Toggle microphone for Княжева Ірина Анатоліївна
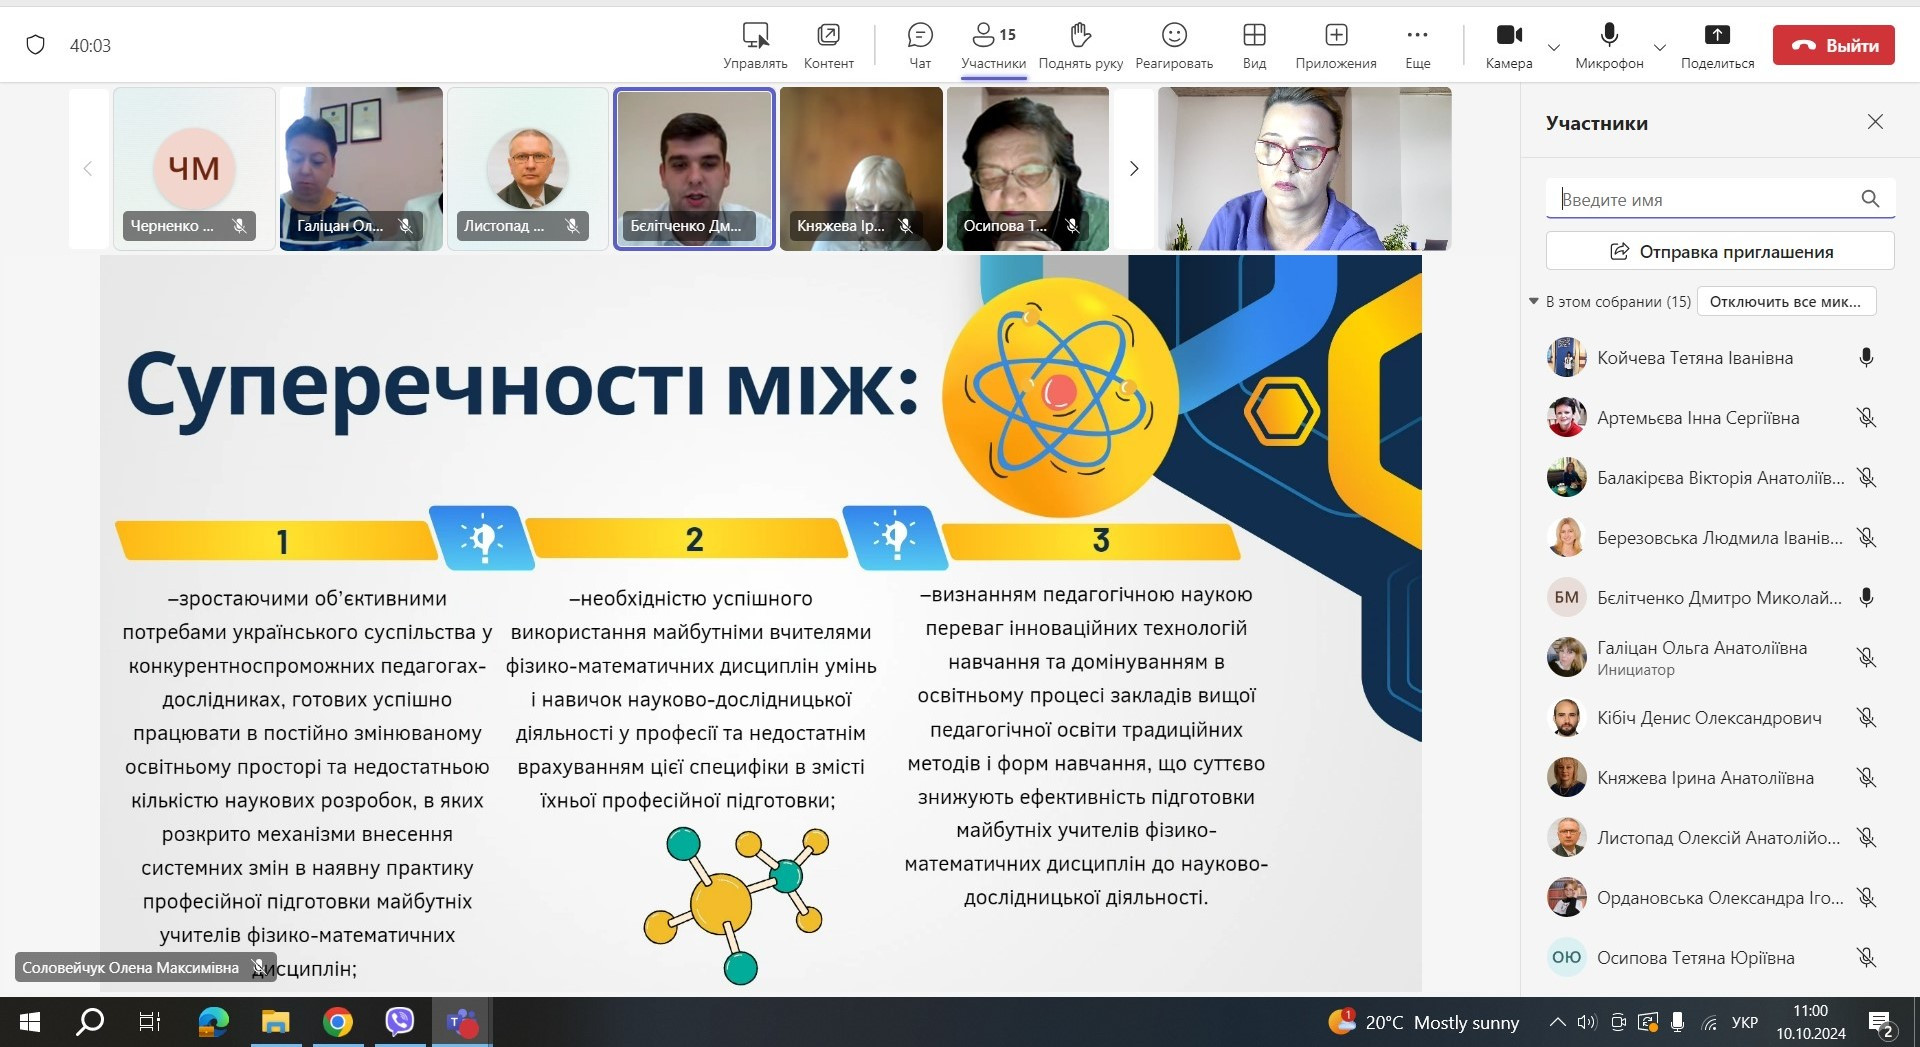The image size is (1920, 1047). (x=1866, y=778)
